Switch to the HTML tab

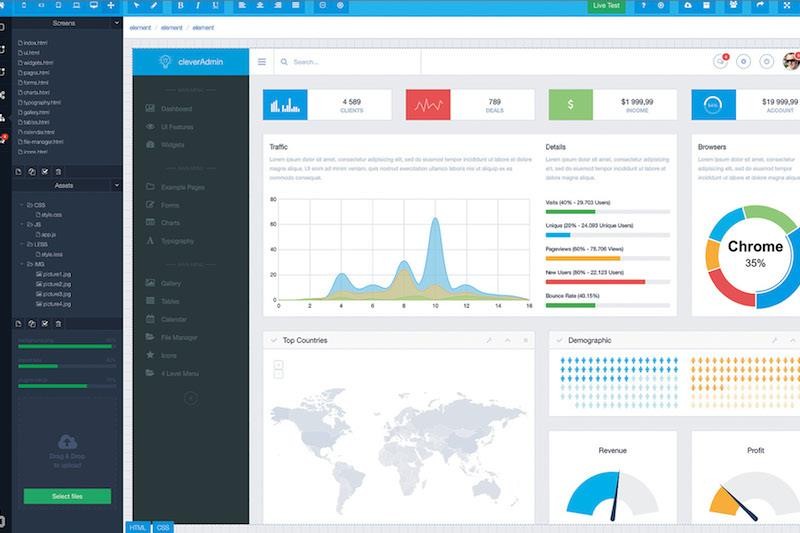tap(137, 527)
